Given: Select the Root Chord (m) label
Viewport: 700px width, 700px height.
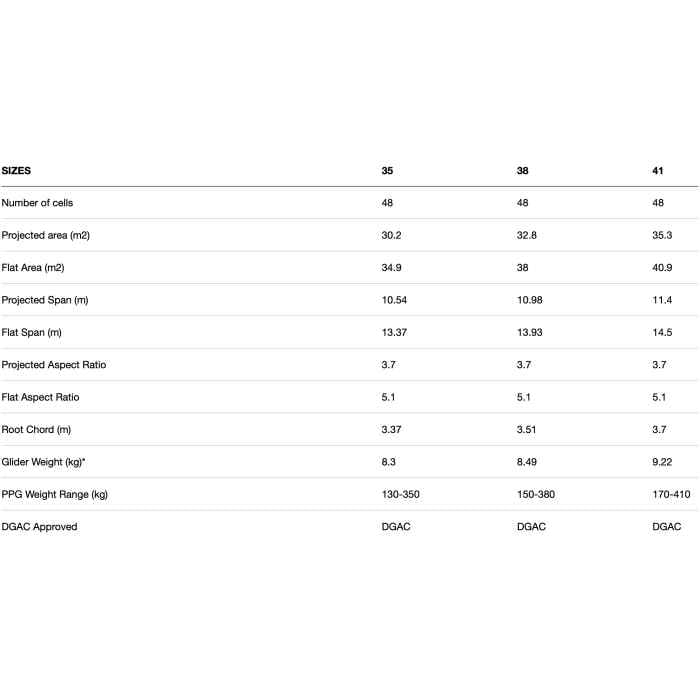Looking at the screenshot, I should [36, 429].
